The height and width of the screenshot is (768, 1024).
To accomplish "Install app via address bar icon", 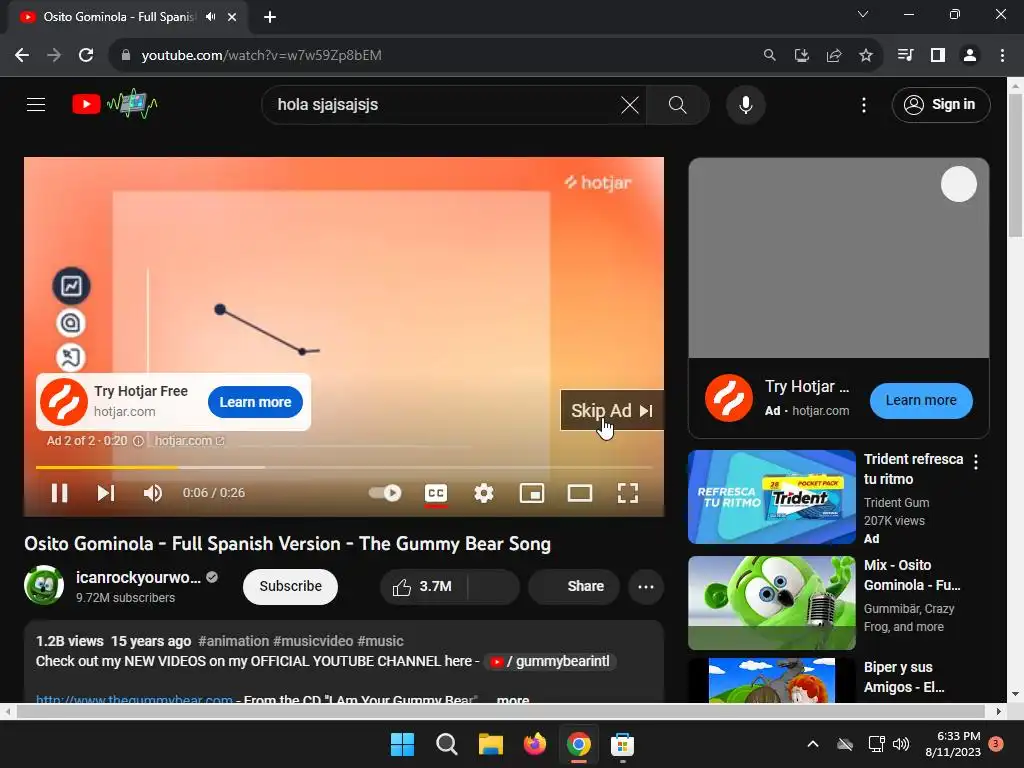I will coord(801,56).
